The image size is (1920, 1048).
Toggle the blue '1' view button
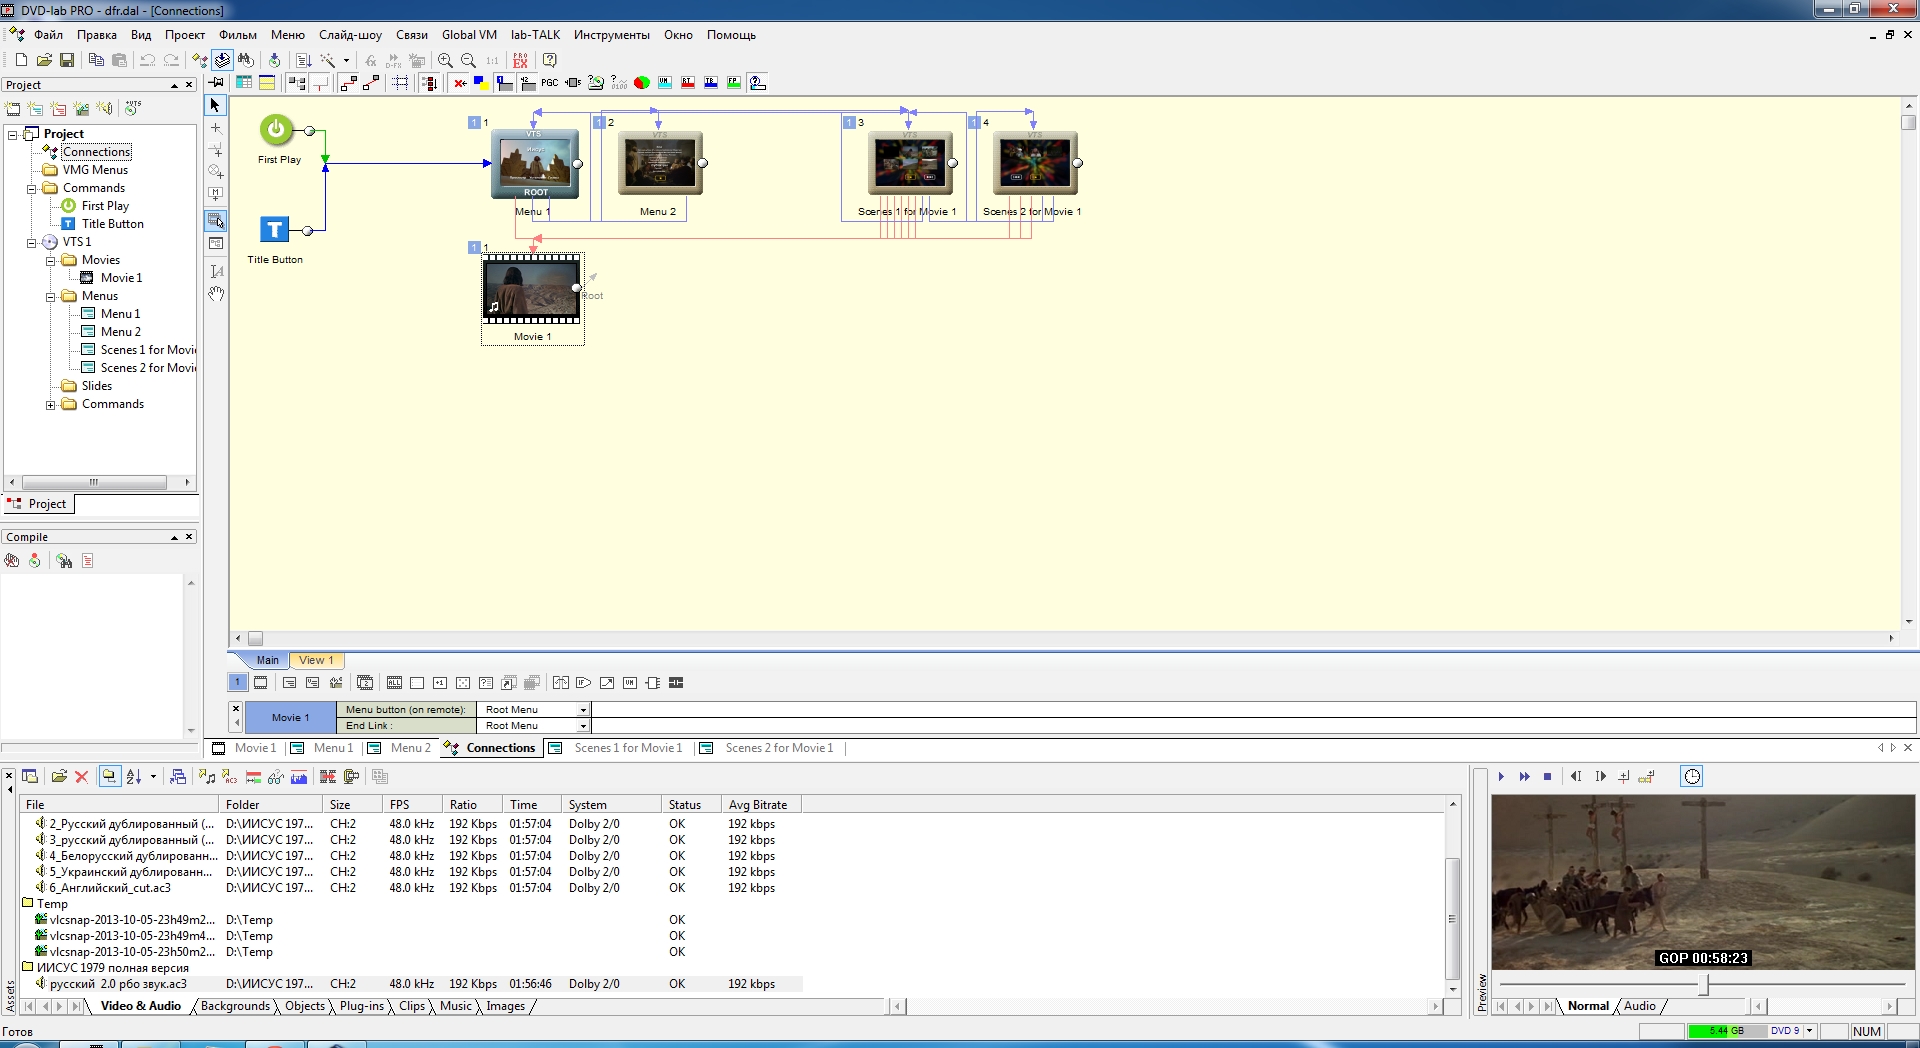(x=238, y=683)
